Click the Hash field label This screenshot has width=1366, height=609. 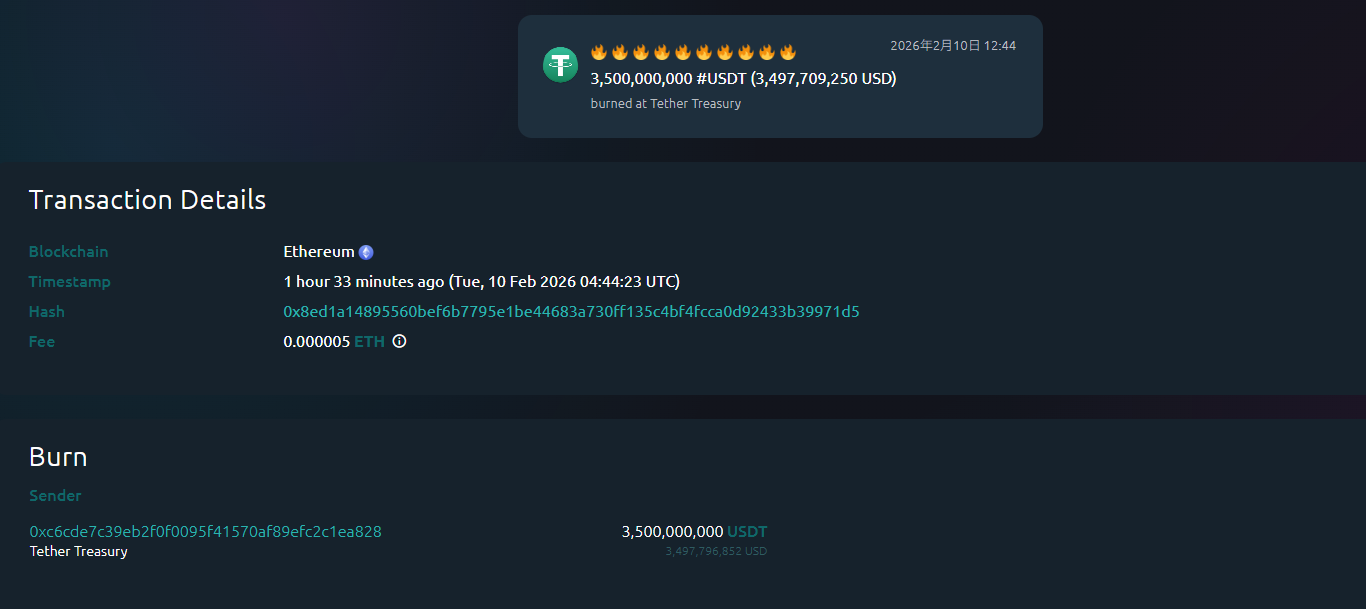46,312
